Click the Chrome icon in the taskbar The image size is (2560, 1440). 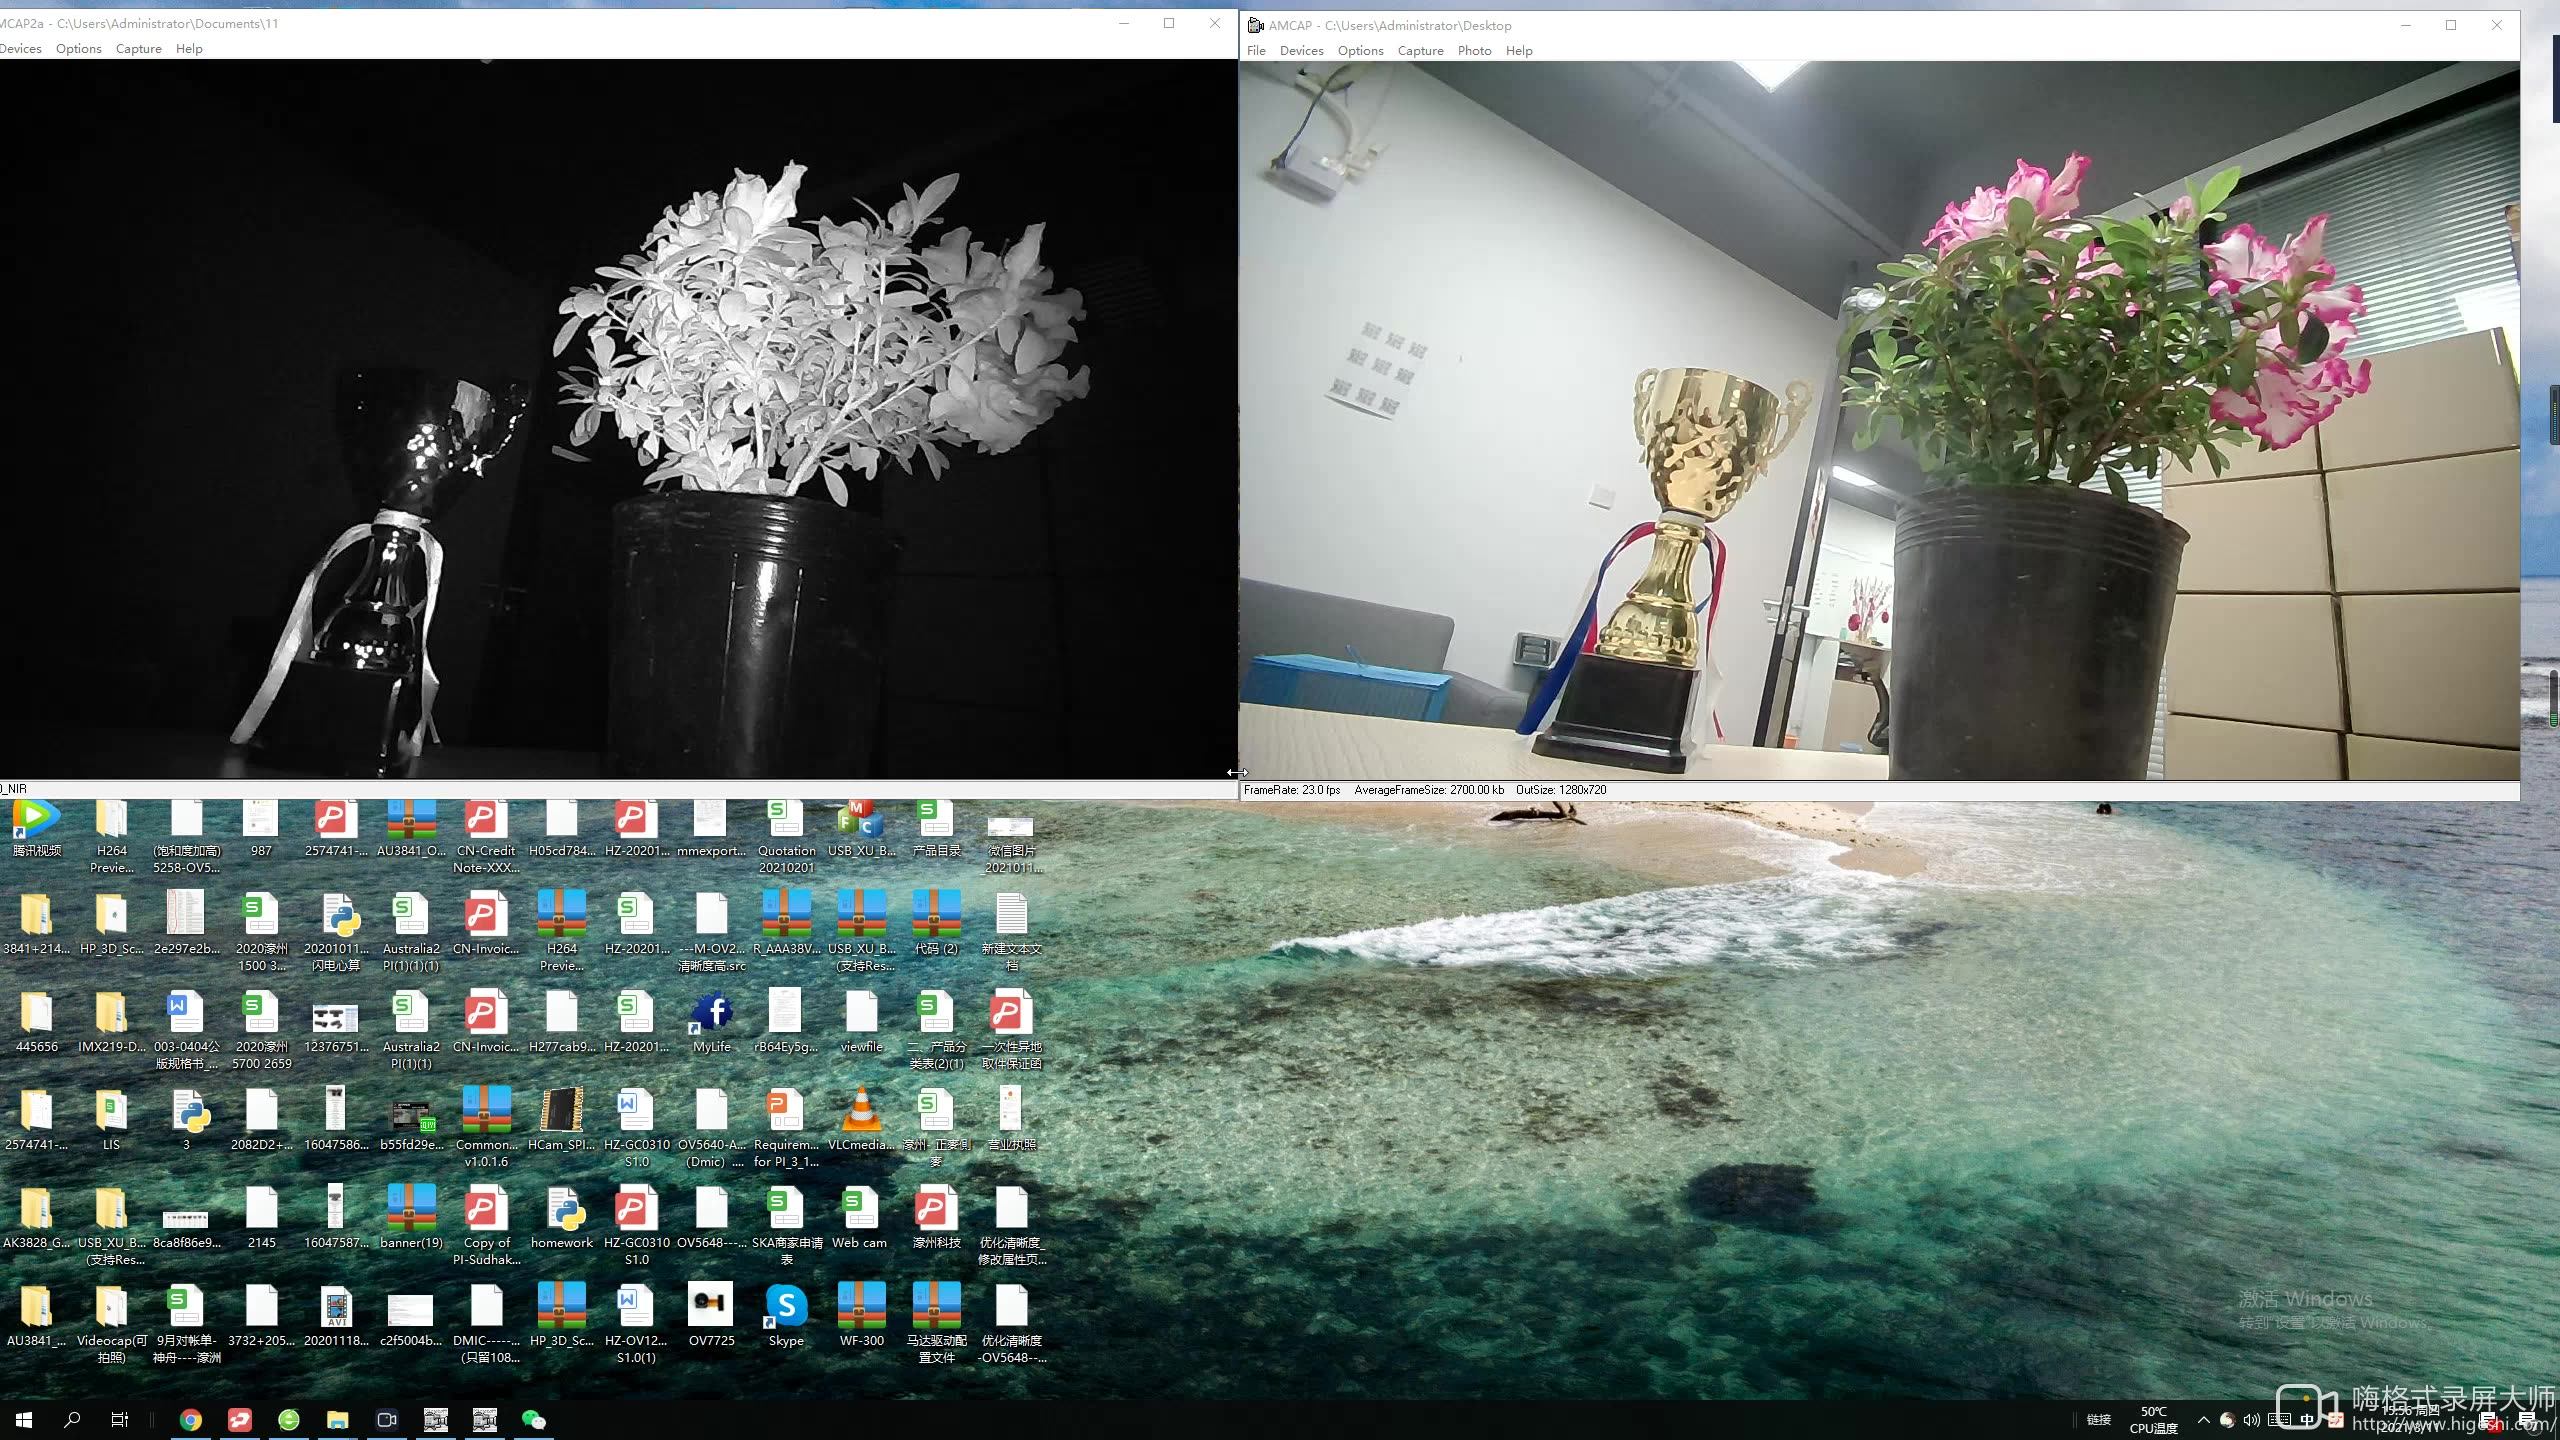coord(190,1420)
